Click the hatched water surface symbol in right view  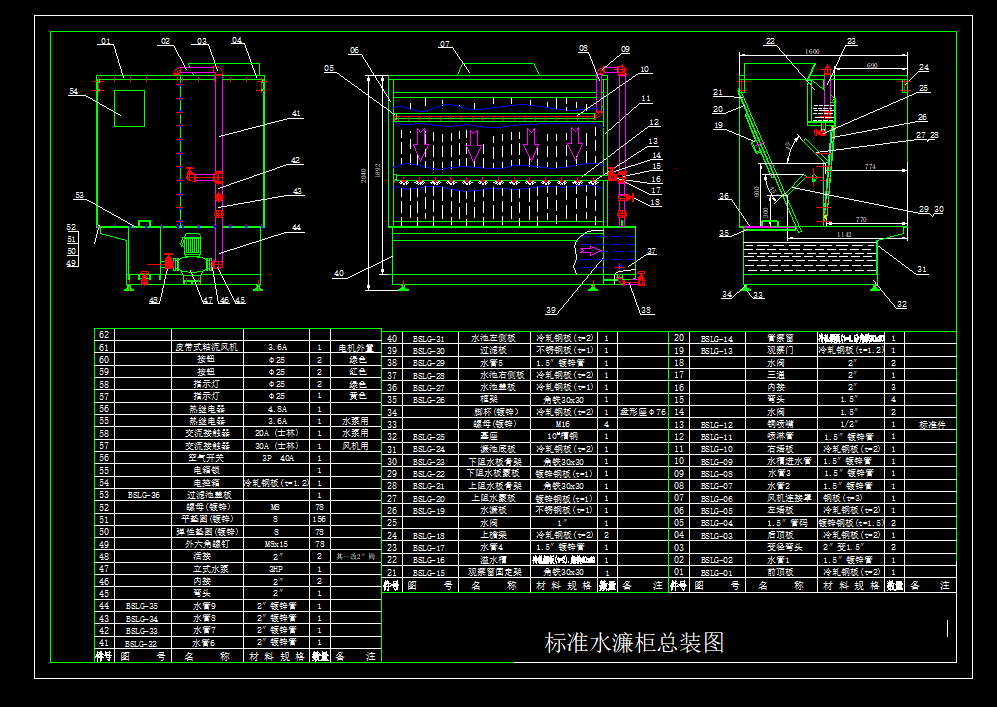(807, 258)
